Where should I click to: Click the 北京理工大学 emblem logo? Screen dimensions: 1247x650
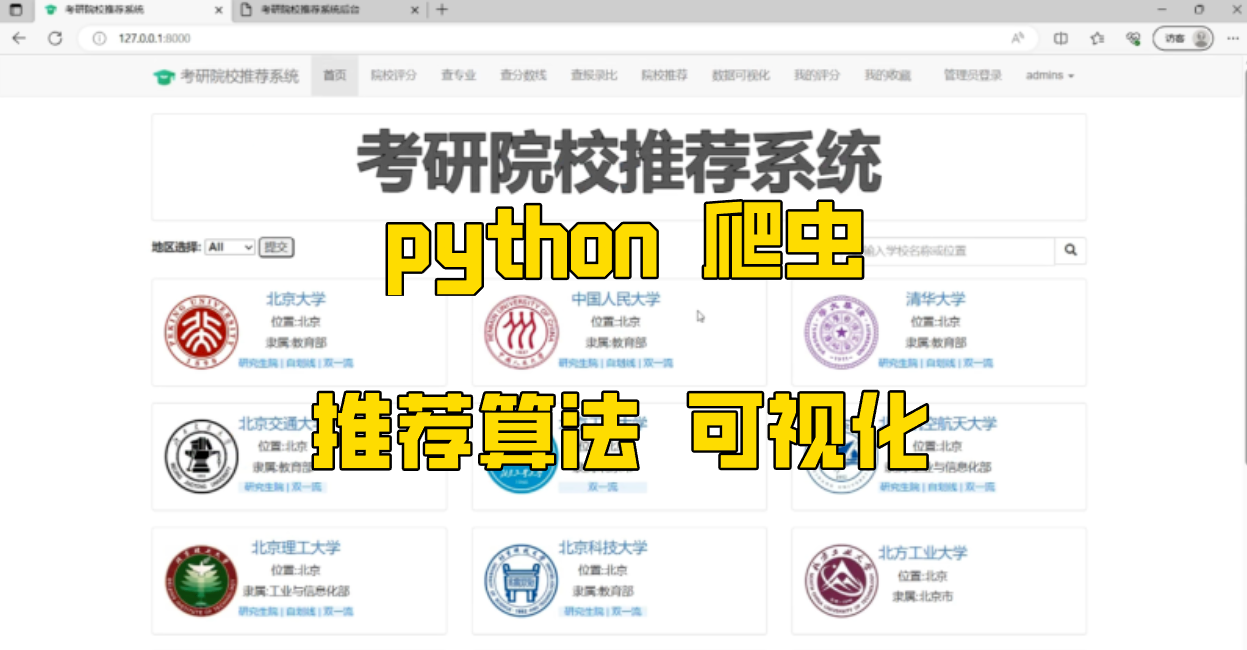(x=202, y=581)
